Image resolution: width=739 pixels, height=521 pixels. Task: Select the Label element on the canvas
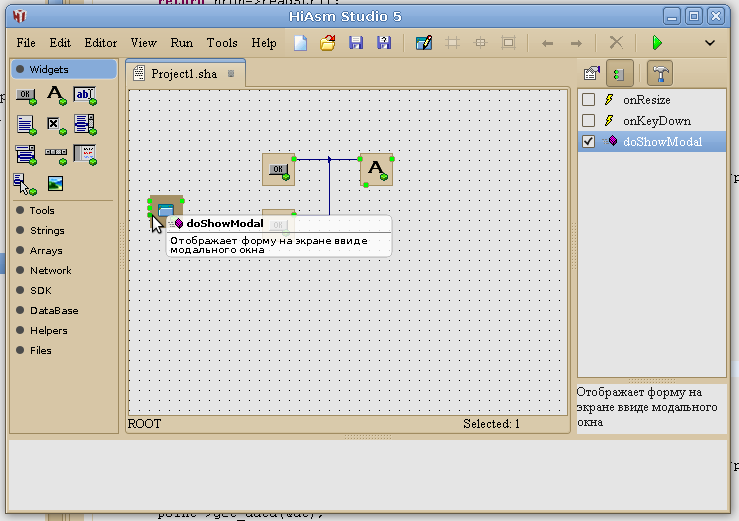coord(376,170)
